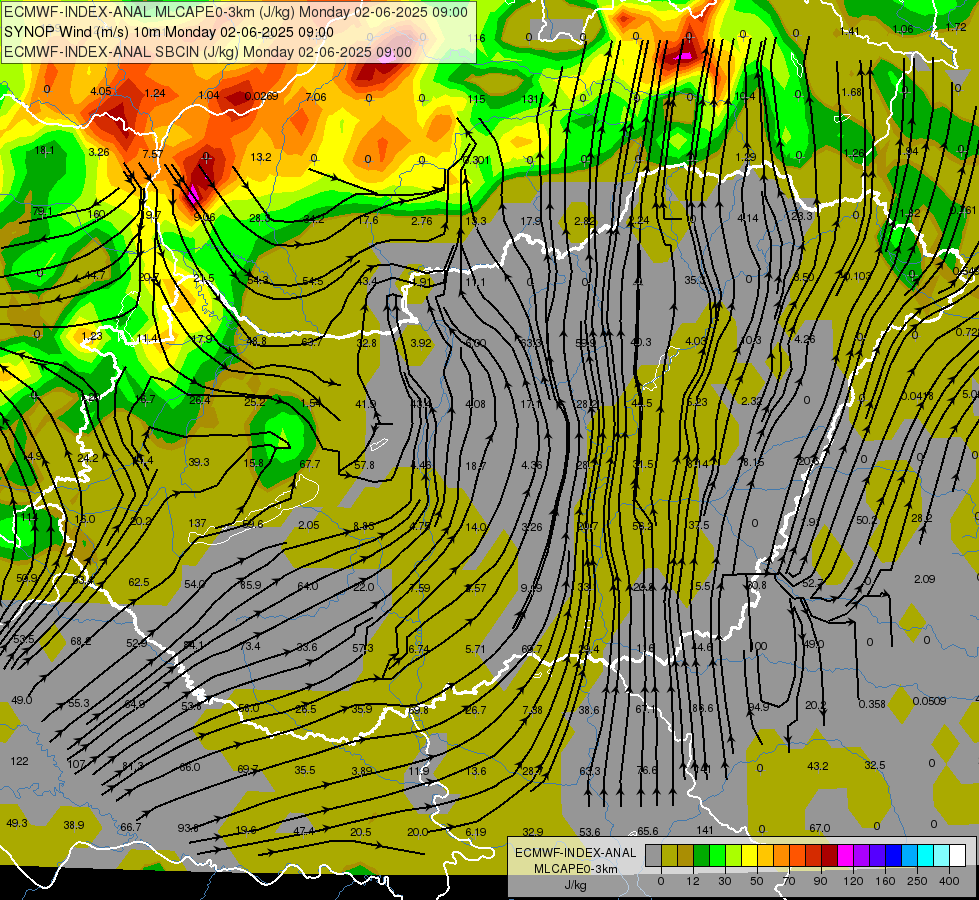Click the pure yellow legend swatch
This screenshot has height=900, width=979.
[749, 855]
